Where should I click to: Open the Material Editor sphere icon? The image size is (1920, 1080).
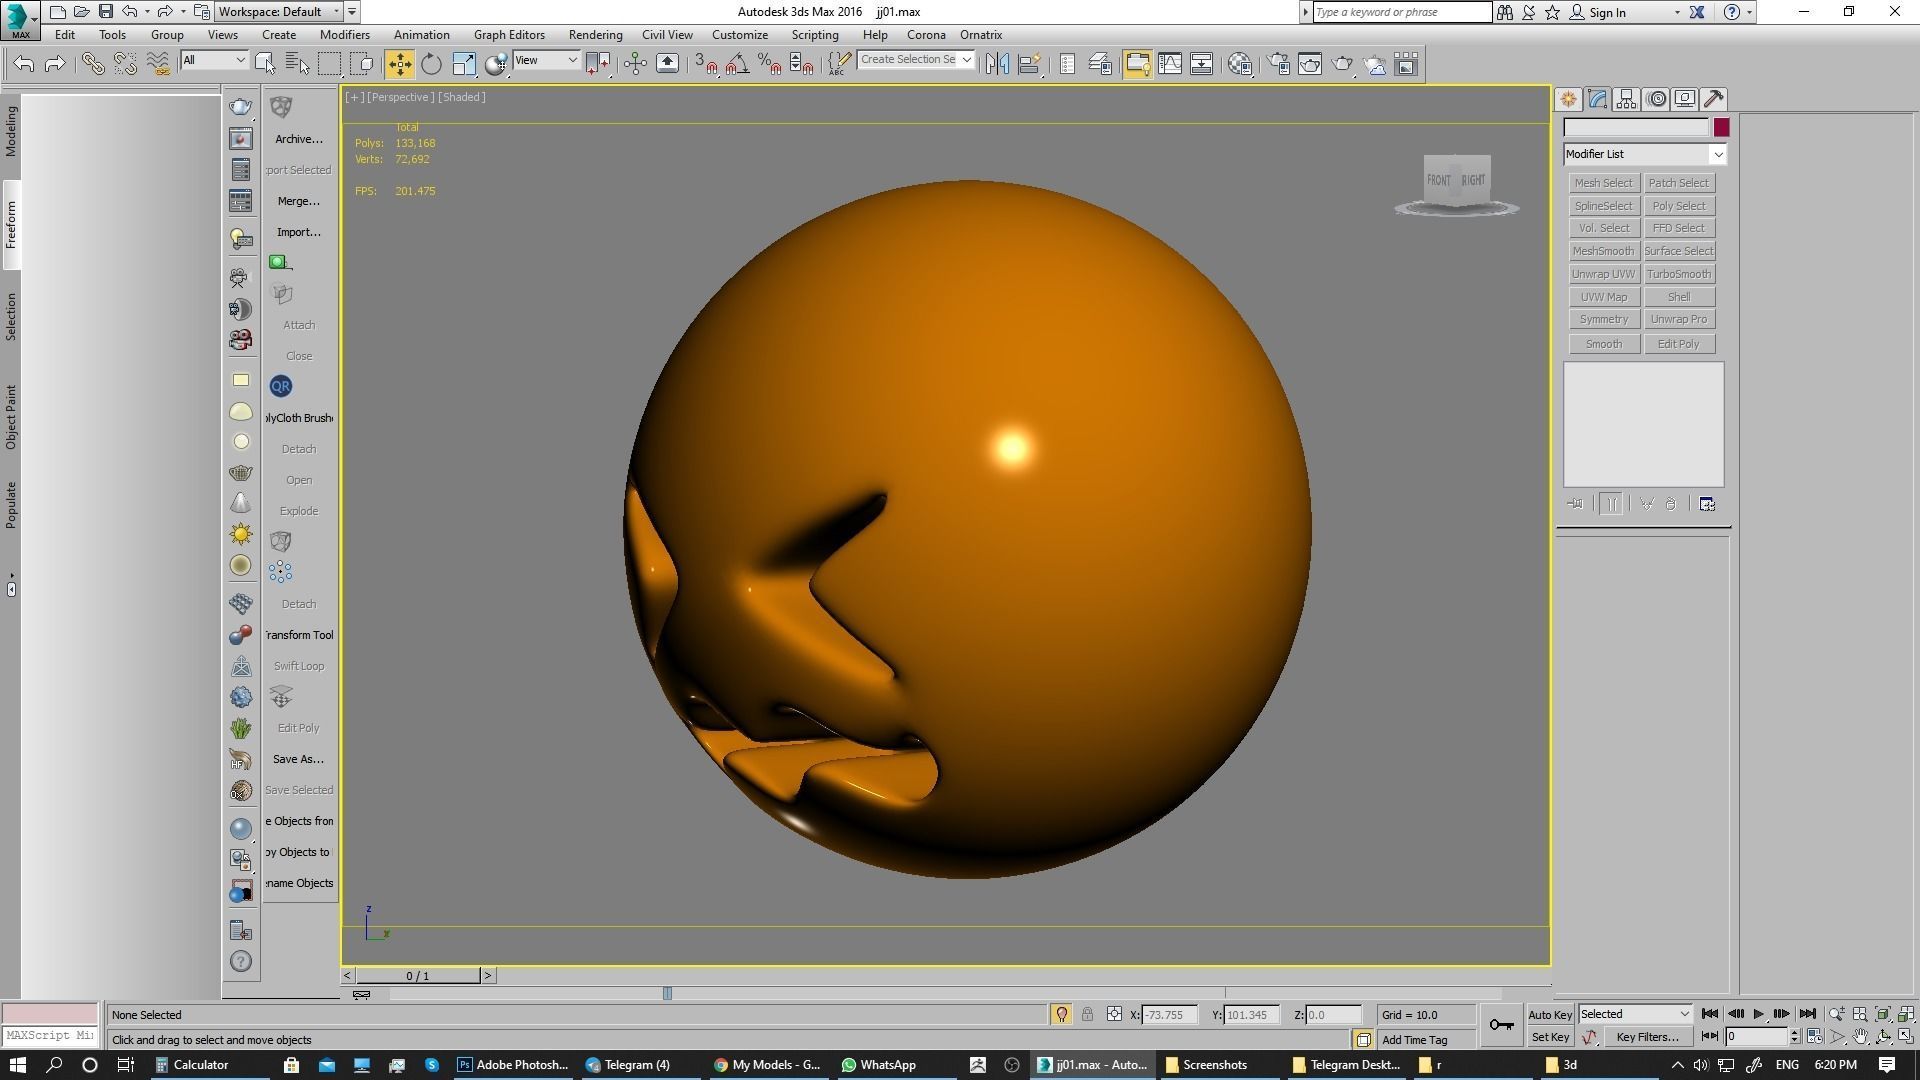pyautogui.click(x=1240, y=64)
